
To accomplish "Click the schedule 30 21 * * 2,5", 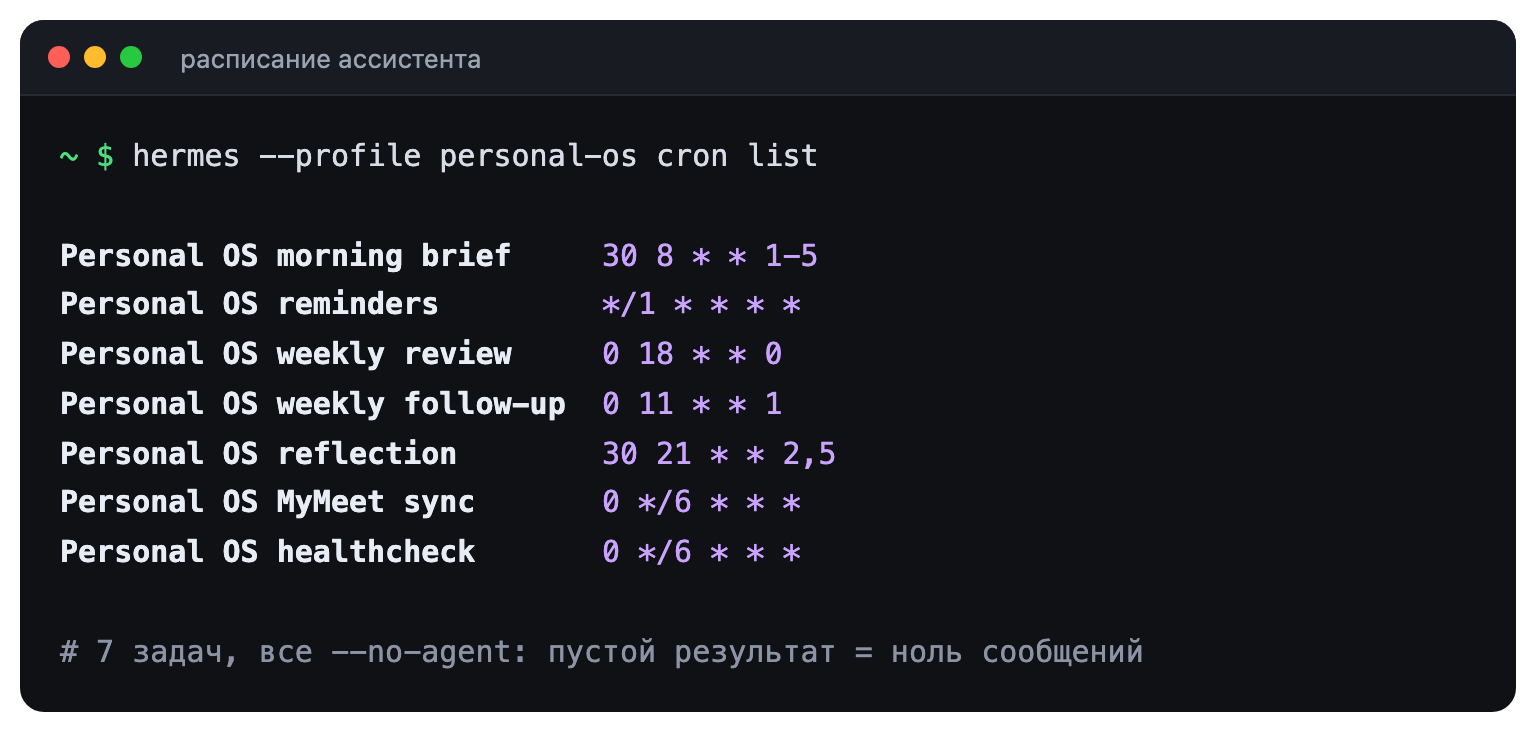I will [719, 454].
